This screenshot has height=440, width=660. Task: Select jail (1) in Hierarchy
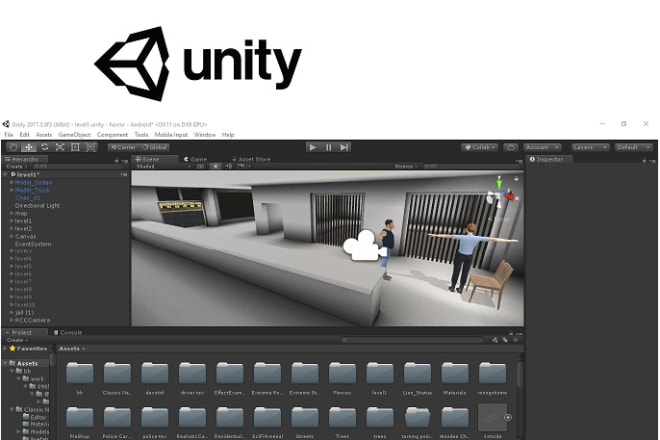click(x=24, y=312)
